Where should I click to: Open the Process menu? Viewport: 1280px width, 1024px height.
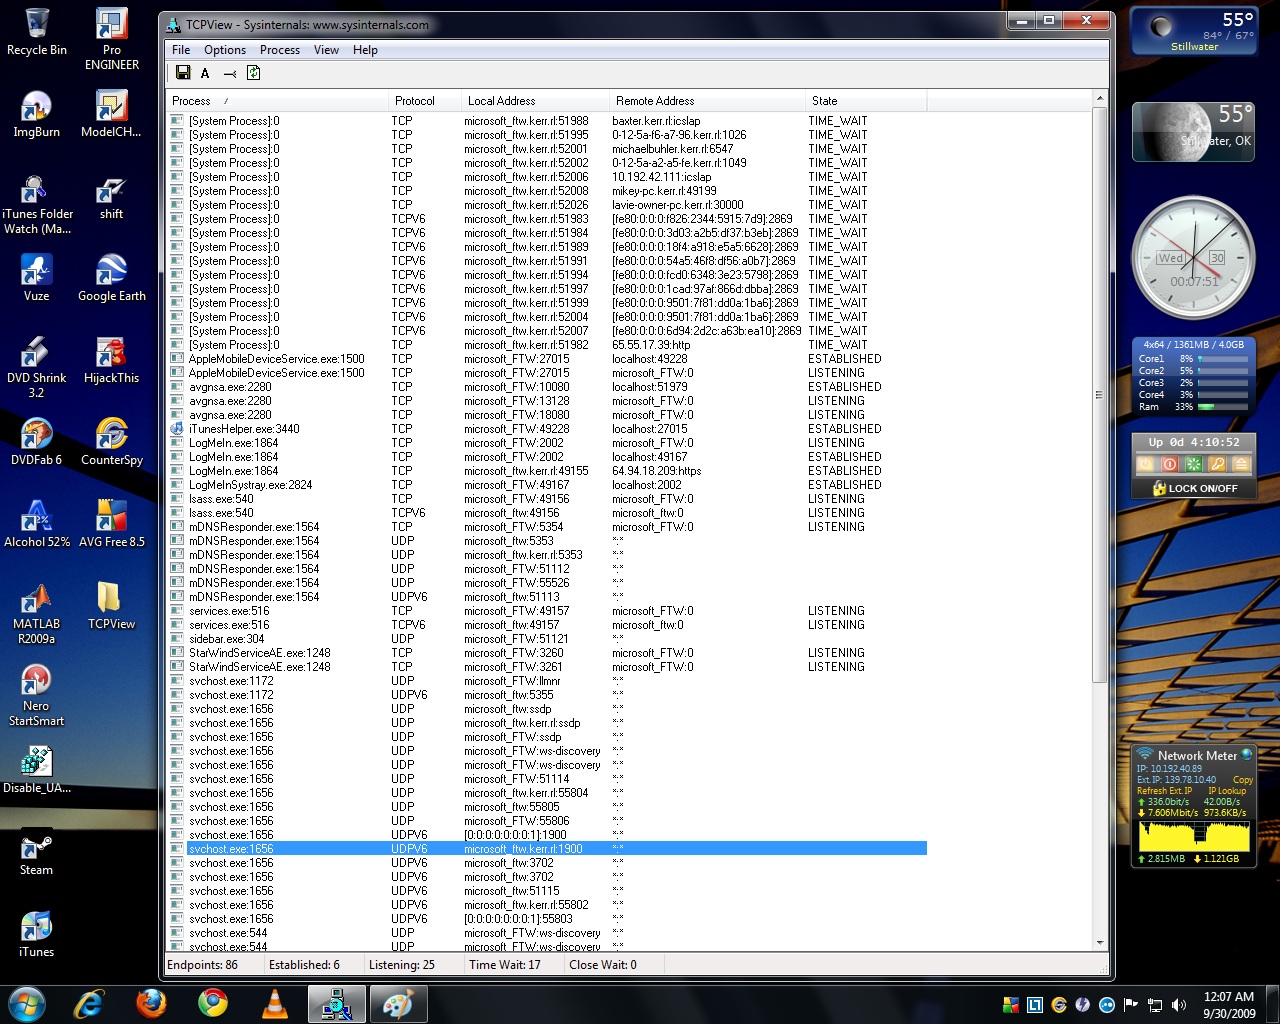pyautogui.click(x=280, y=49)
